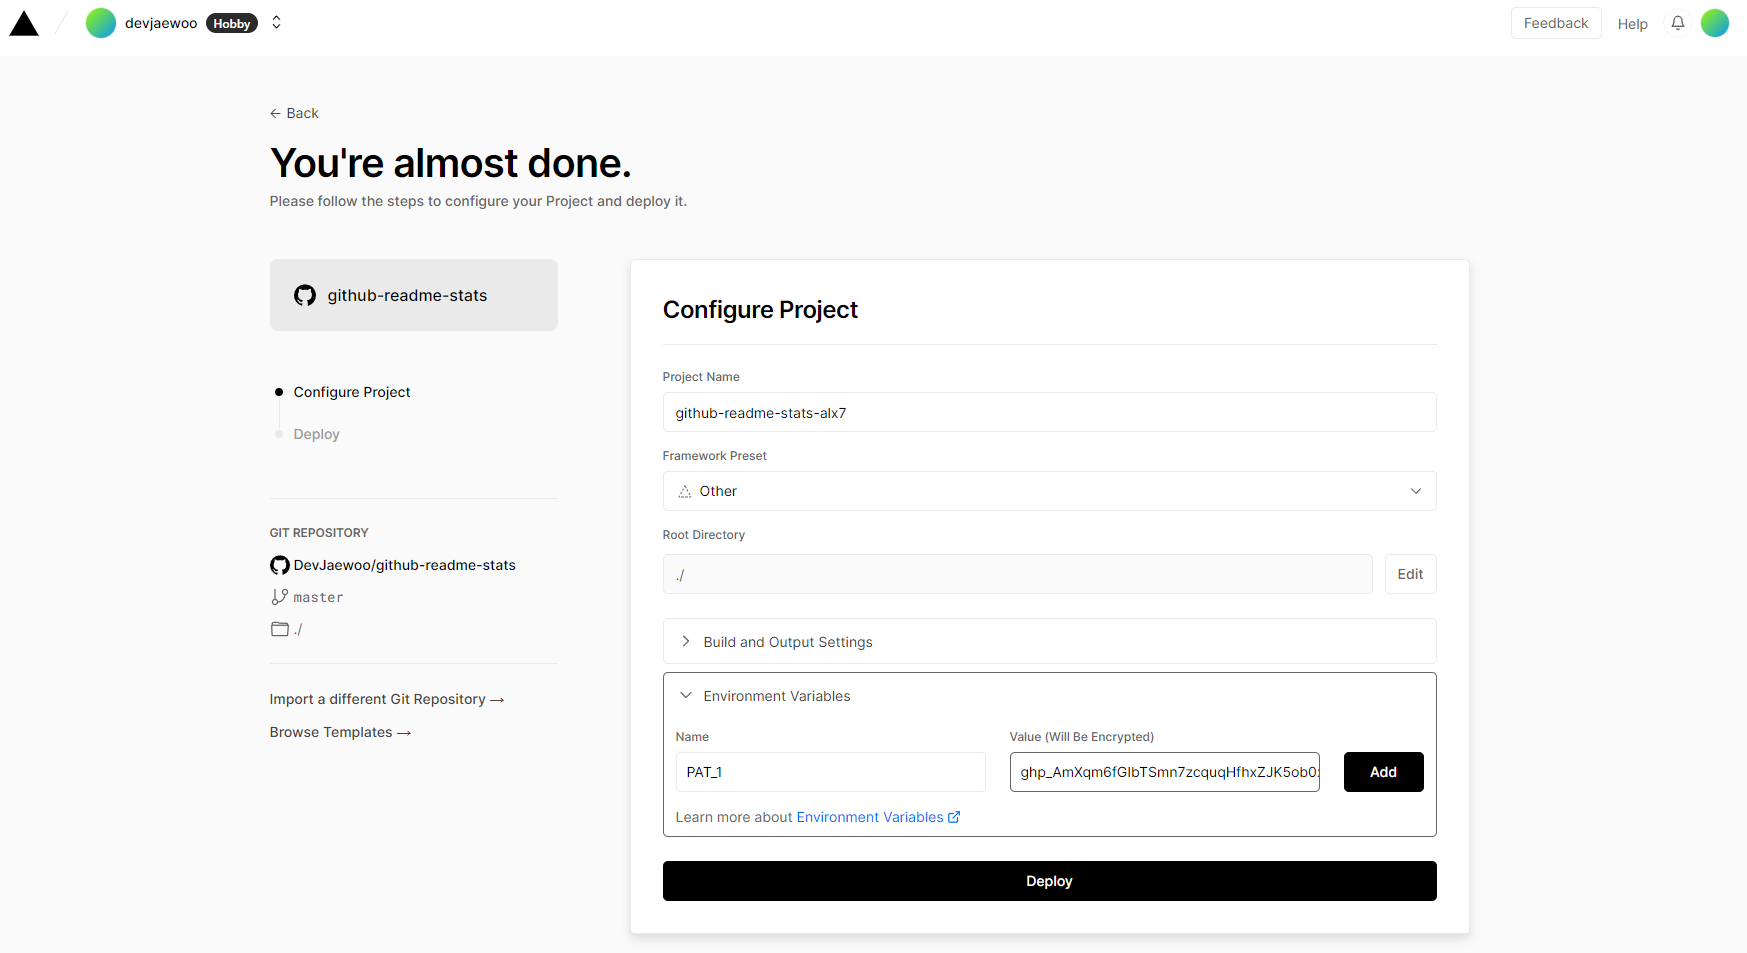Expand Build and Output Settings
The width and height of the screenshot is (1747, 953).
[x=1049, y=641]
